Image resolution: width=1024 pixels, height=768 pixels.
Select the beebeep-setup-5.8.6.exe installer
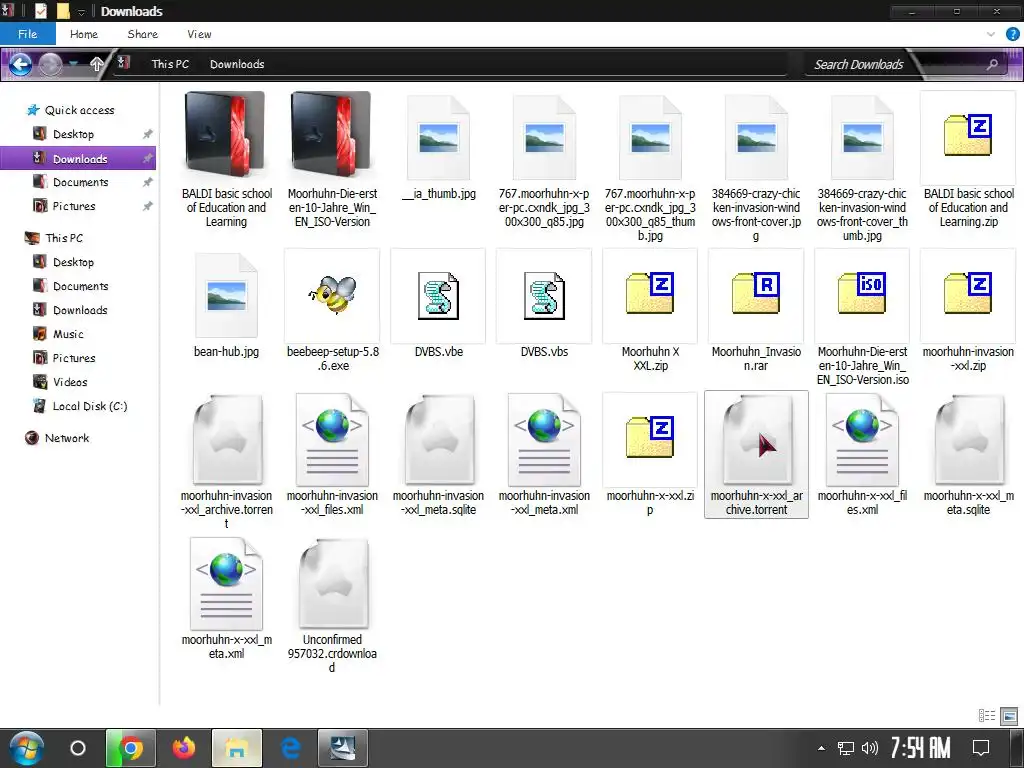(x=332, y=311)
